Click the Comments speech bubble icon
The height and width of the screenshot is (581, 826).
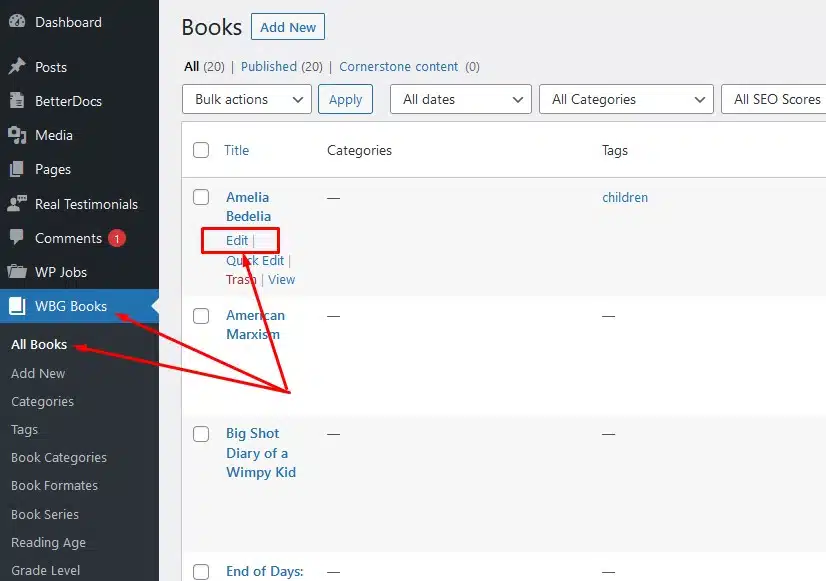pos(17,237)
